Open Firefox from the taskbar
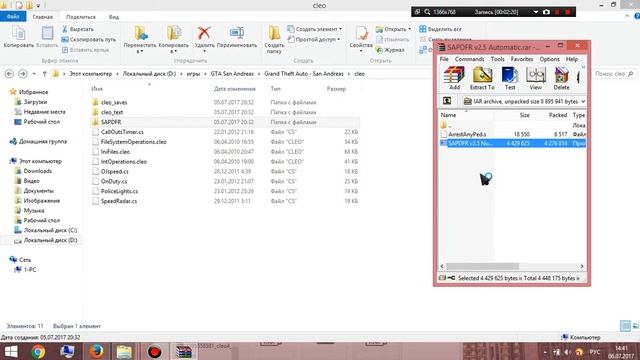This screenshot has height=360, width=640. (x=96, y=351)
